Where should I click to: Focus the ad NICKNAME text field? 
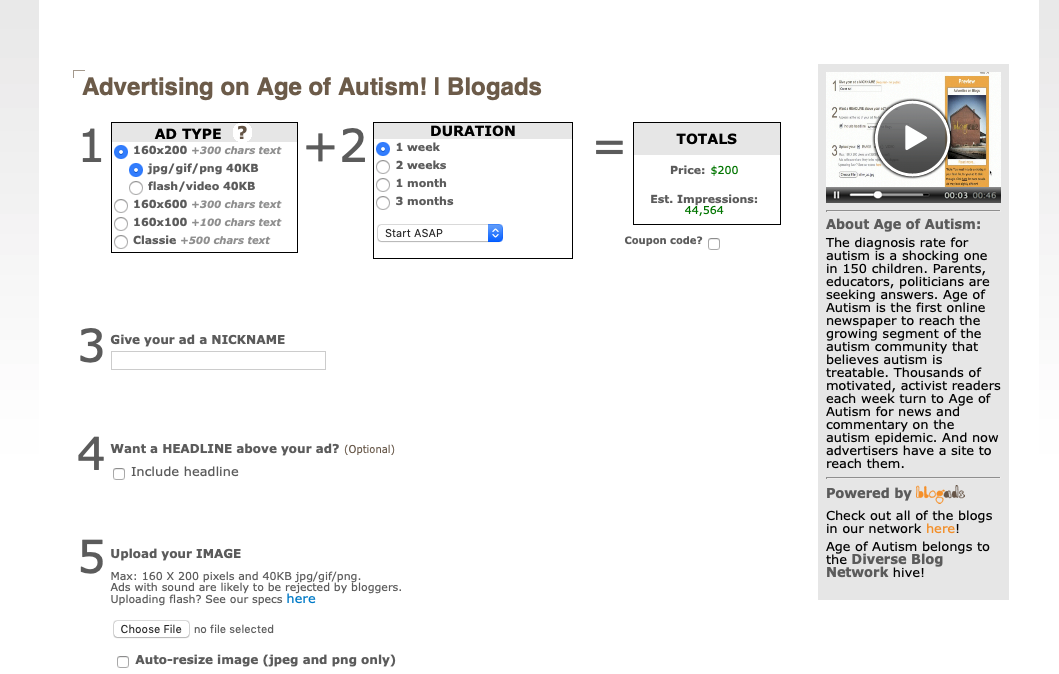218,361
